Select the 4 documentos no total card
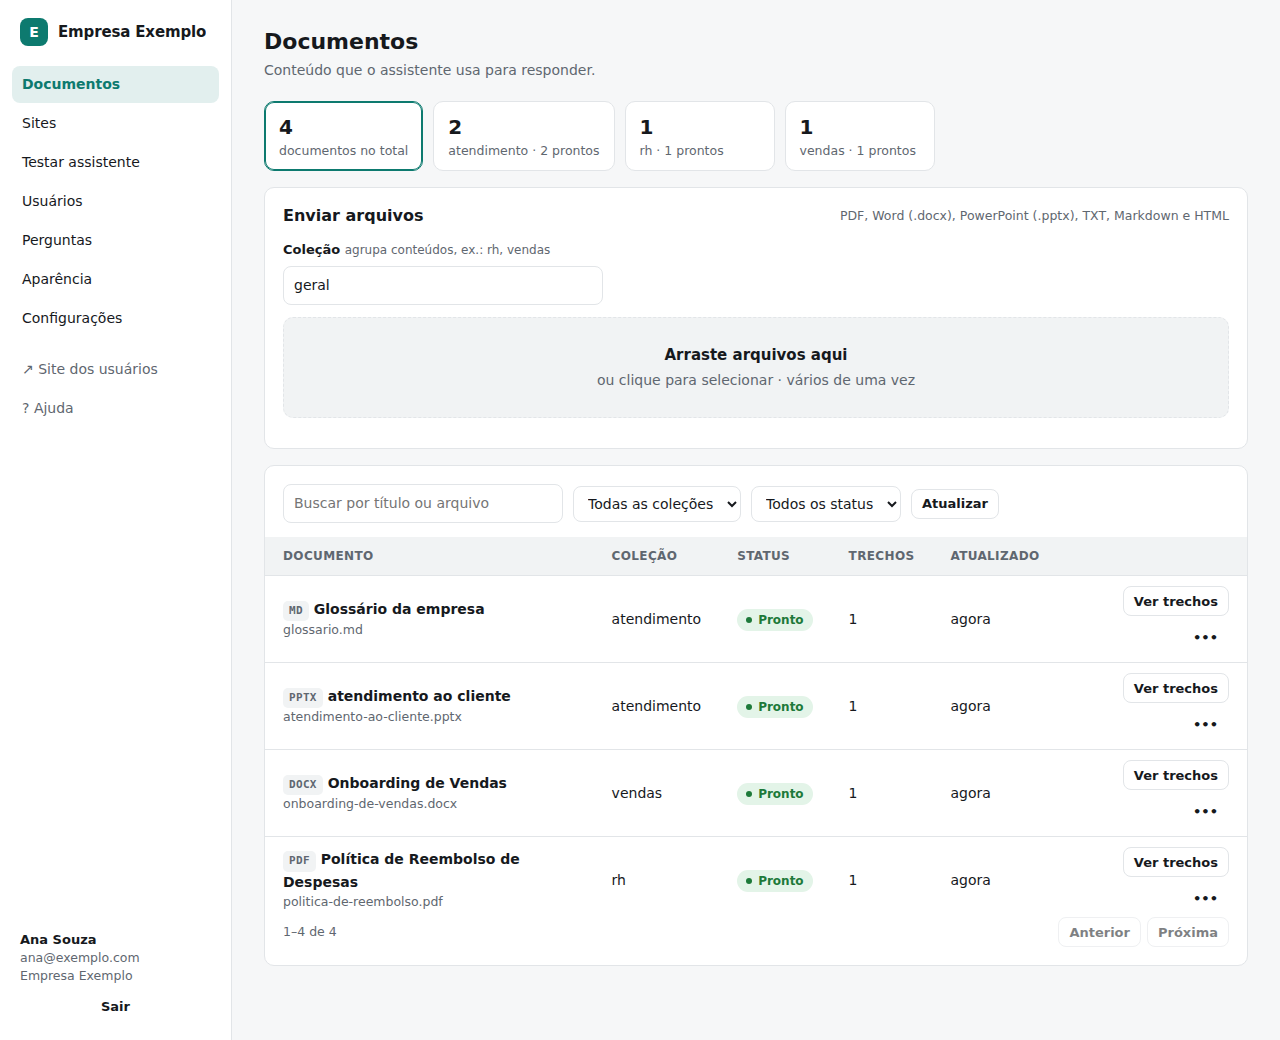The image size is (1280, 1040). [343, 136]
